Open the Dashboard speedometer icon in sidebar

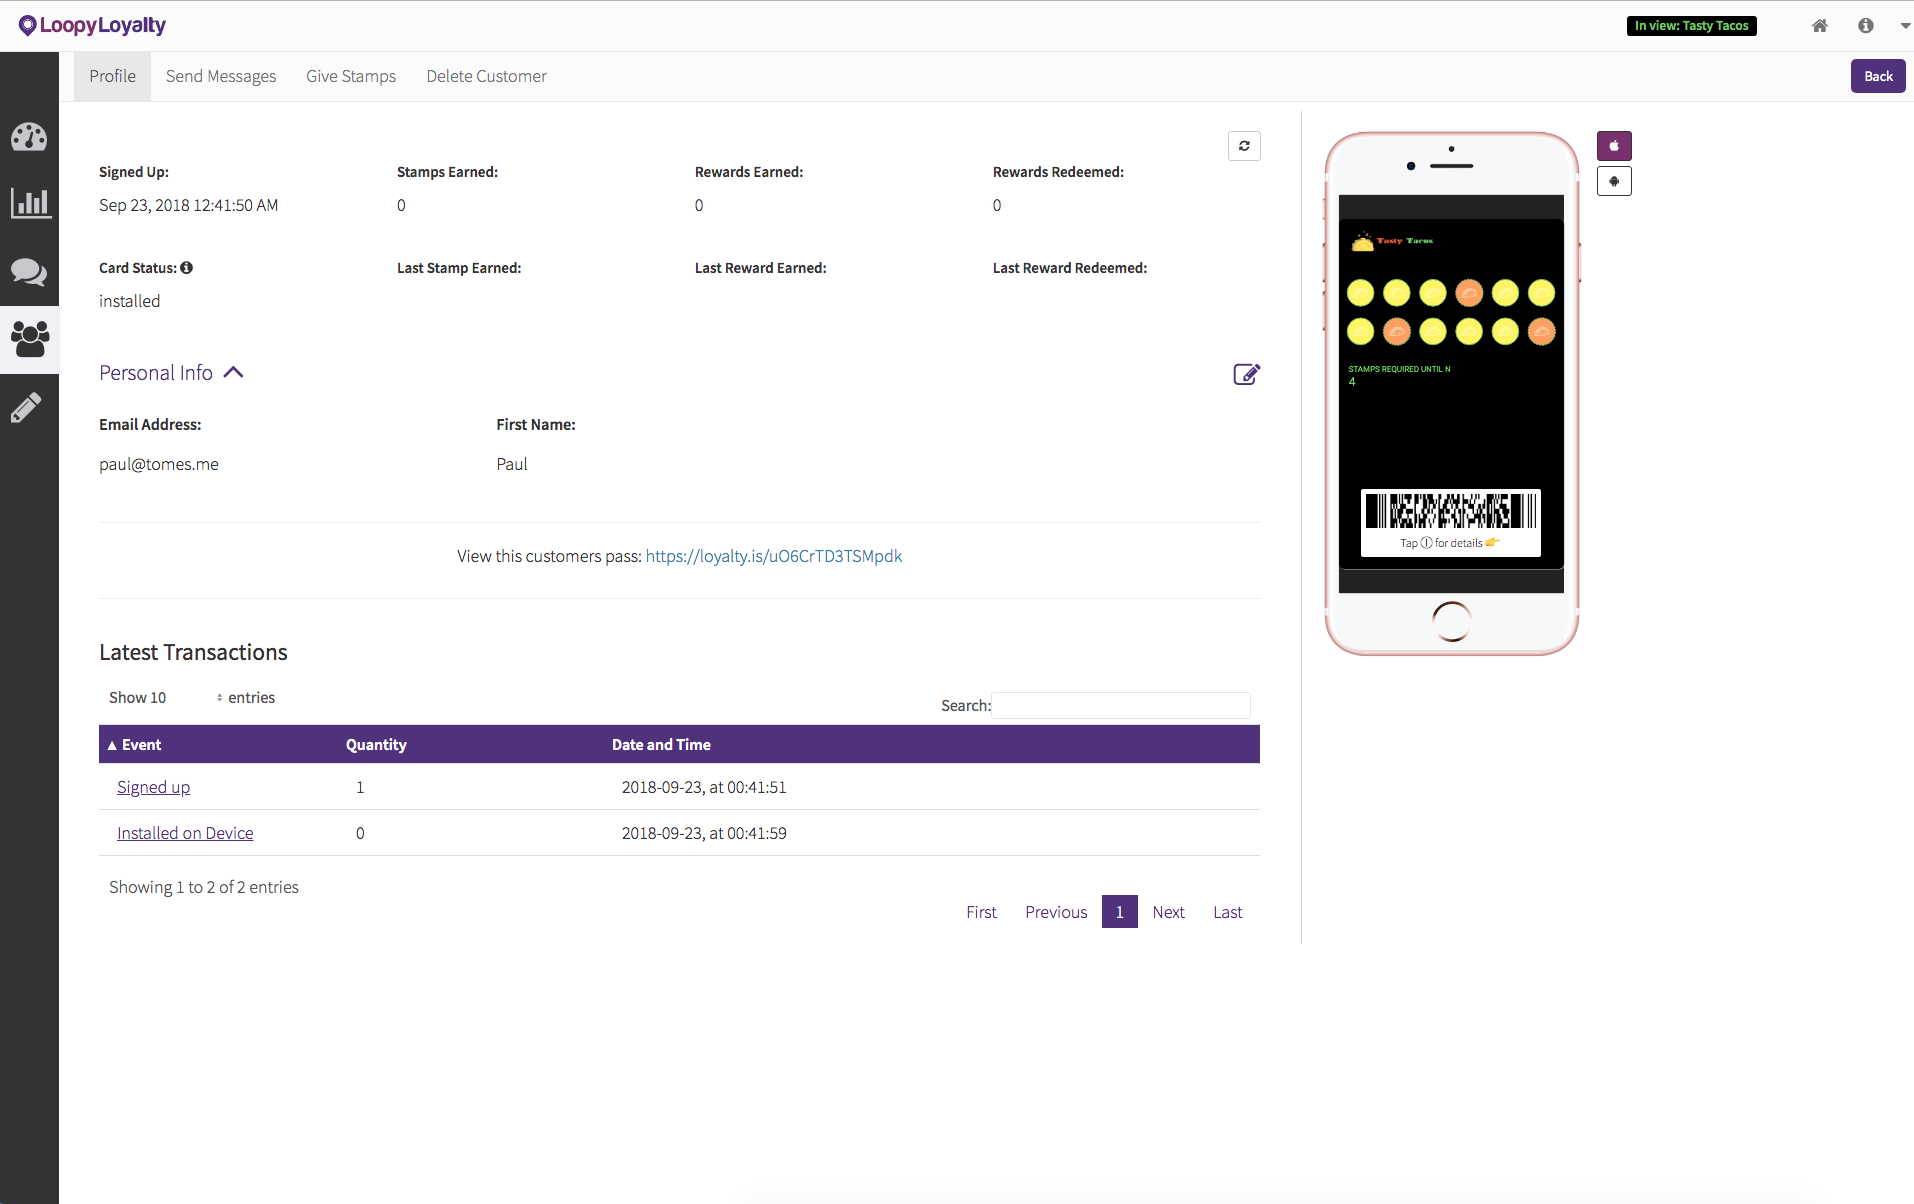coord(29,137)
